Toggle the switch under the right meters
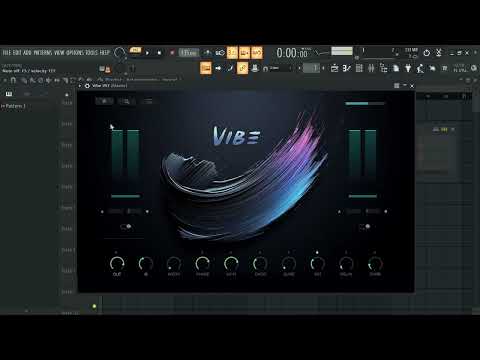The width and height of the screenshot is (480, 360). (x=364, y=227)
